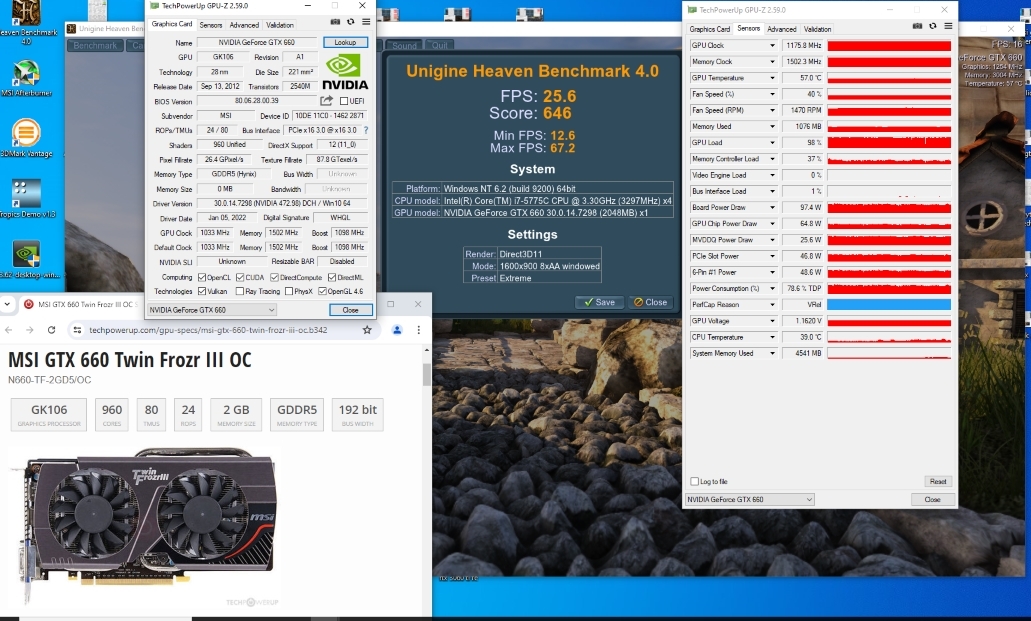Click refresh icon in Graphics Card GPU-Z window
The height and width of the screenshot is (621, 1031).
[x=350, y=22]
